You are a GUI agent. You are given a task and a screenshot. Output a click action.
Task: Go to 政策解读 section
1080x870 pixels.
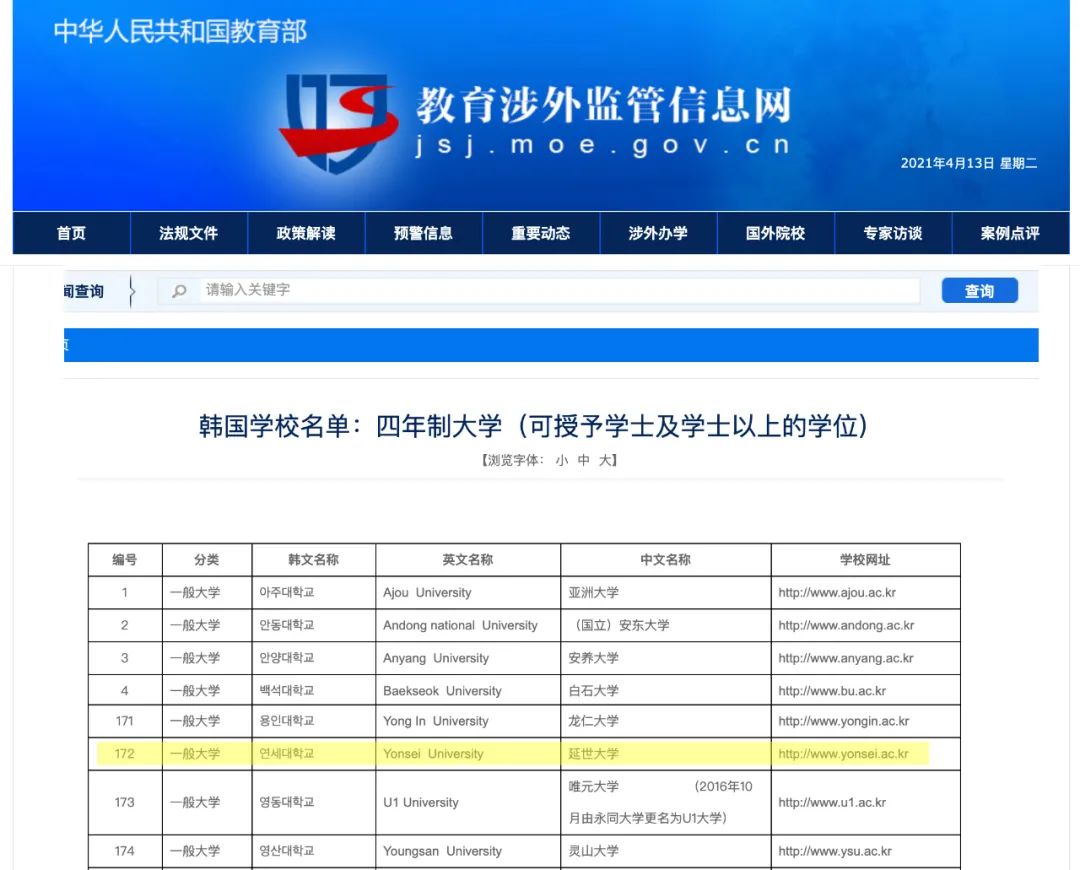point(306,233)
